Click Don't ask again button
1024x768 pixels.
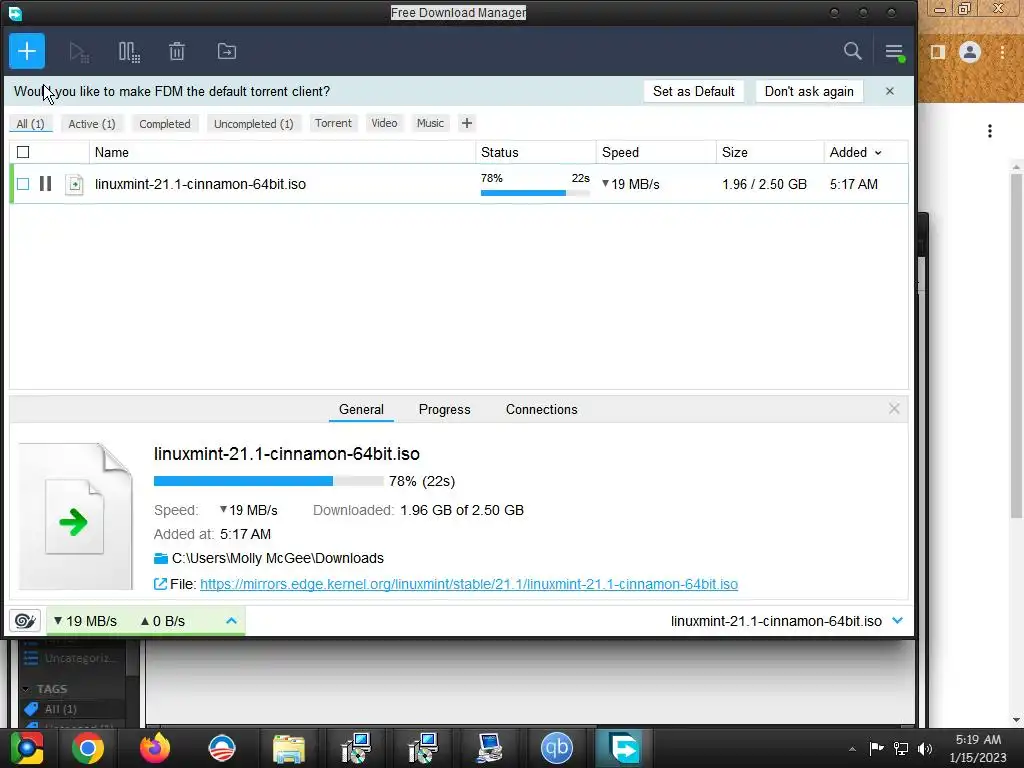coord(809,91)
